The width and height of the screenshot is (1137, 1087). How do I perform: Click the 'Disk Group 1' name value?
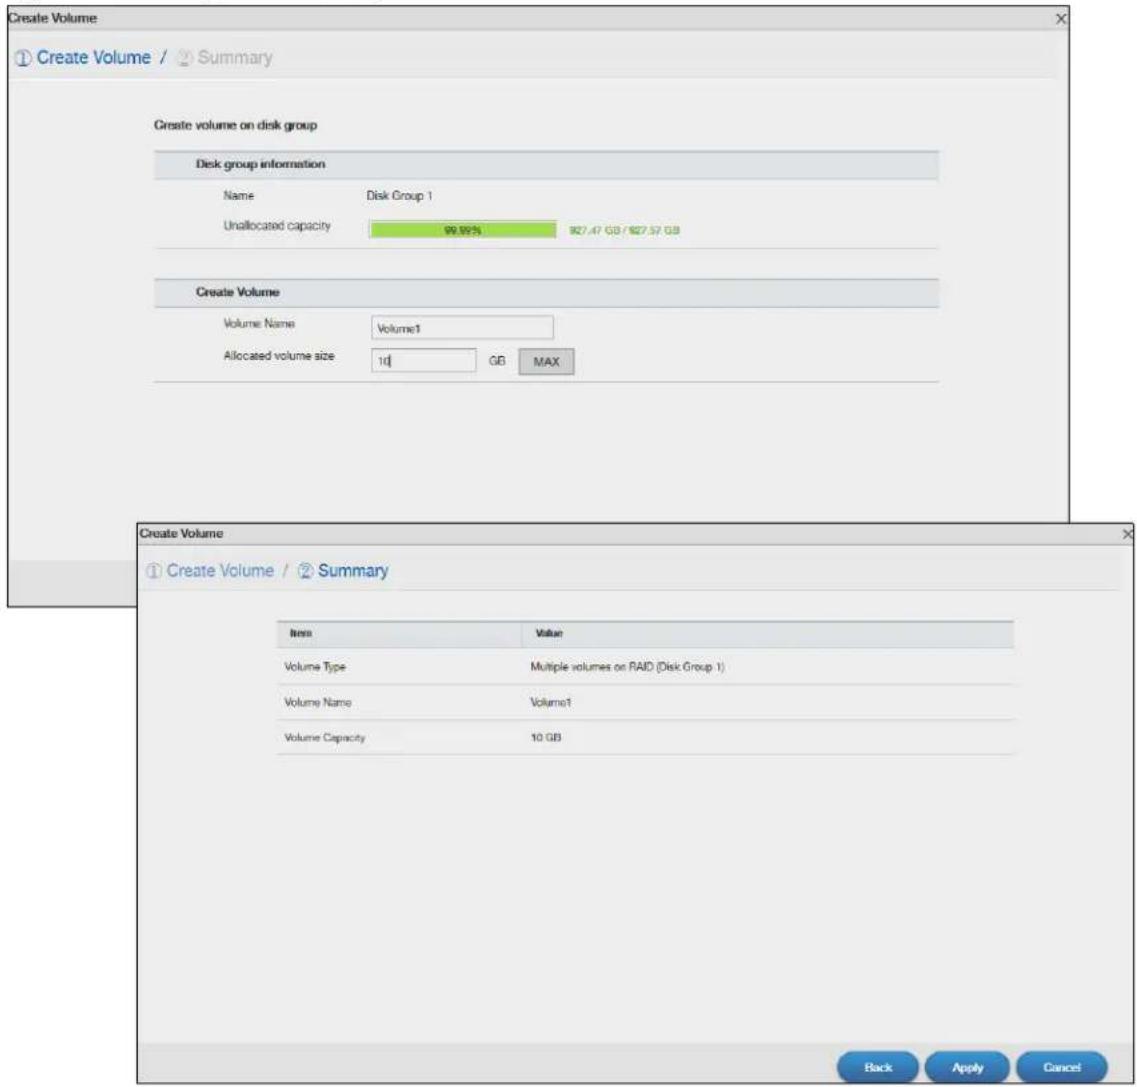(x=400, y=196)
